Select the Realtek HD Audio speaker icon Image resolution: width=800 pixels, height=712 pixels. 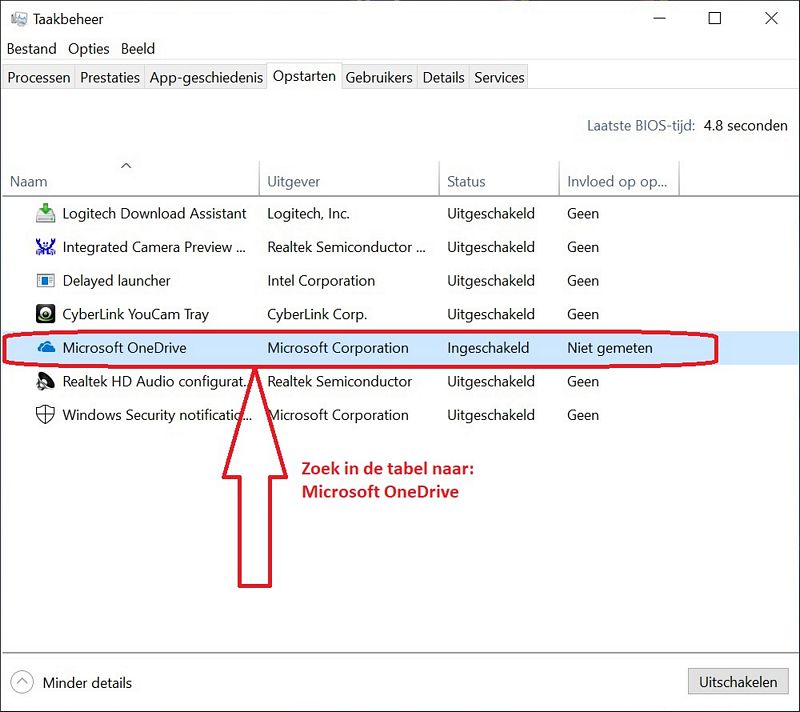45,382
